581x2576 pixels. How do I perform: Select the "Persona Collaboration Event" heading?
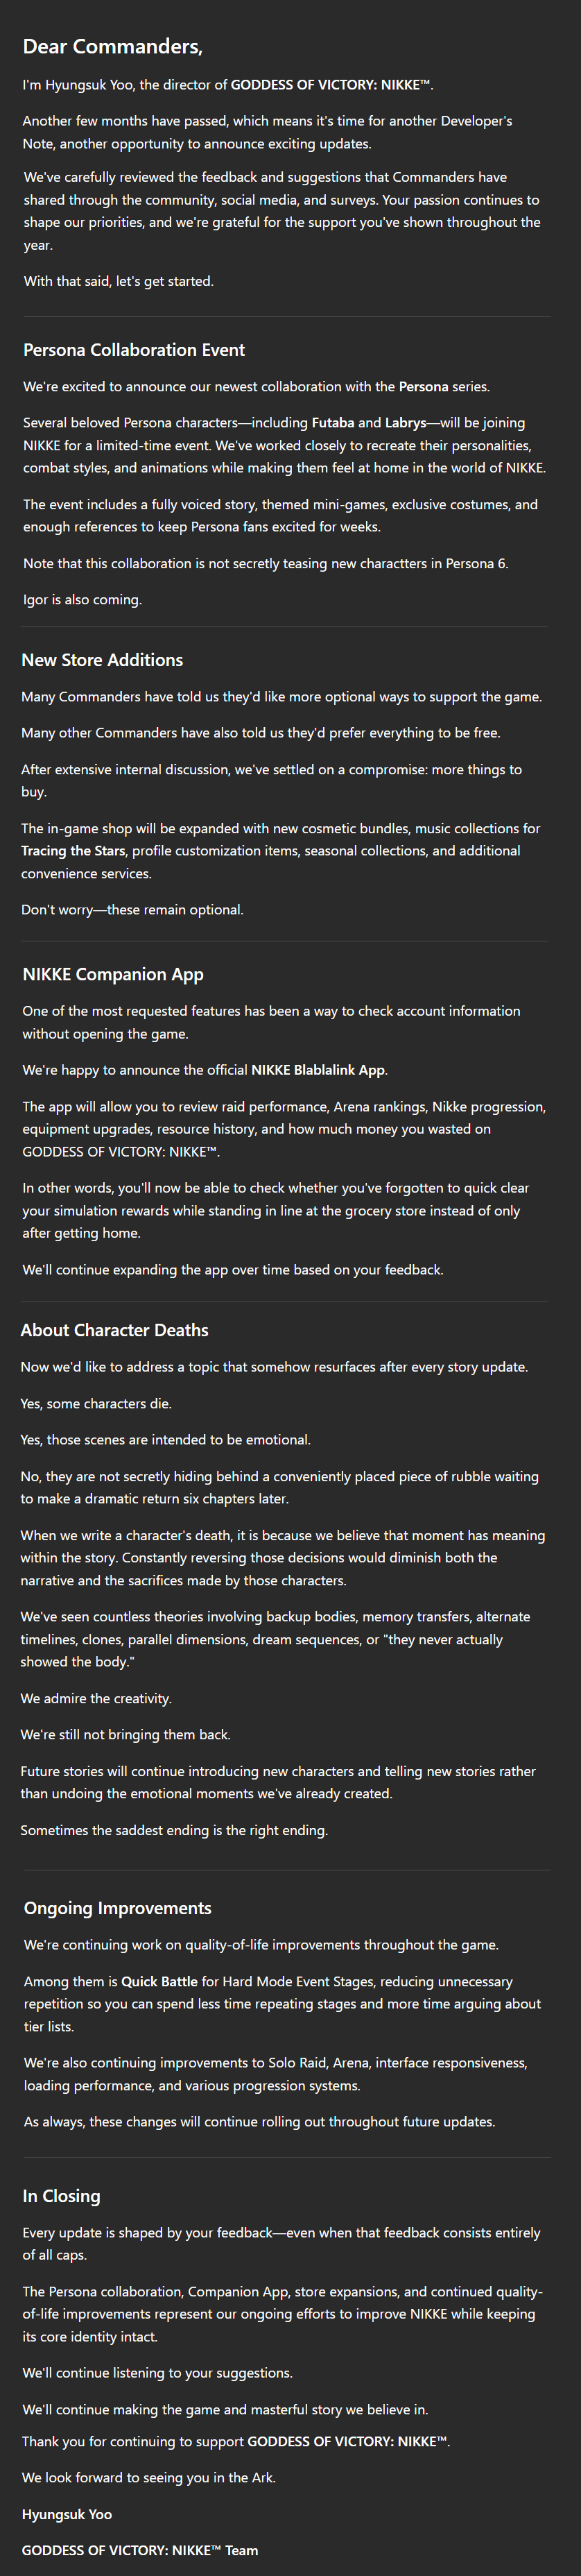(x=134, y=350)
